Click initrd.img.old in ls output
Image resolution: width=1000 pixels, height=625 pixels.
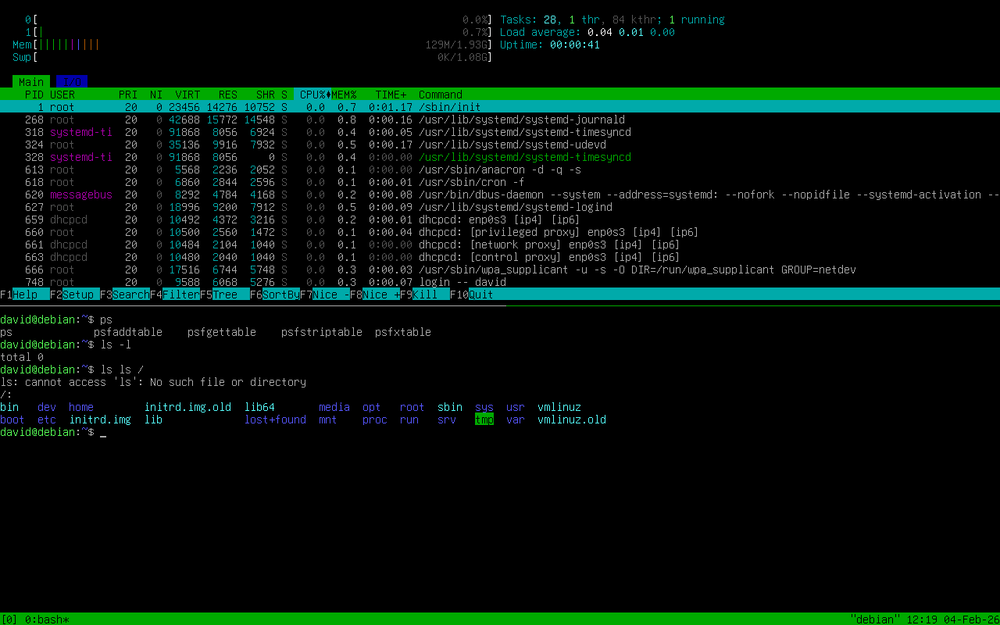pos(188,407)
